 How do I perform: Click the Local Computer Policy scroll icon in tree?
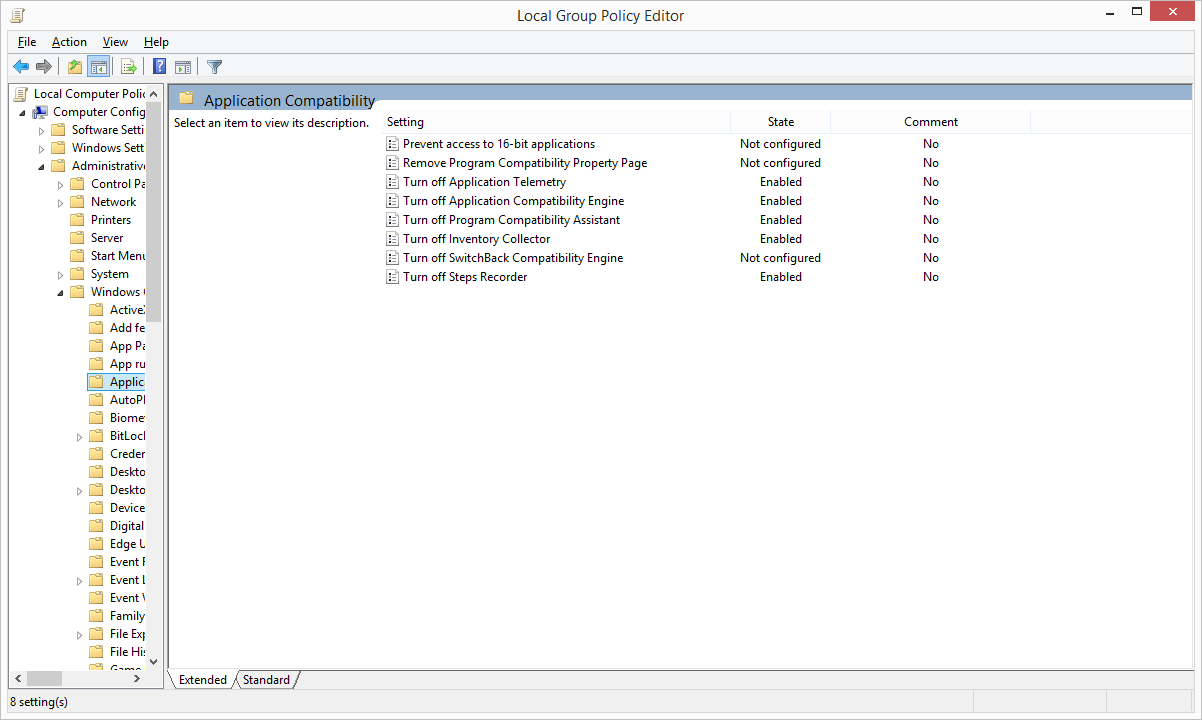click(20, 94)
